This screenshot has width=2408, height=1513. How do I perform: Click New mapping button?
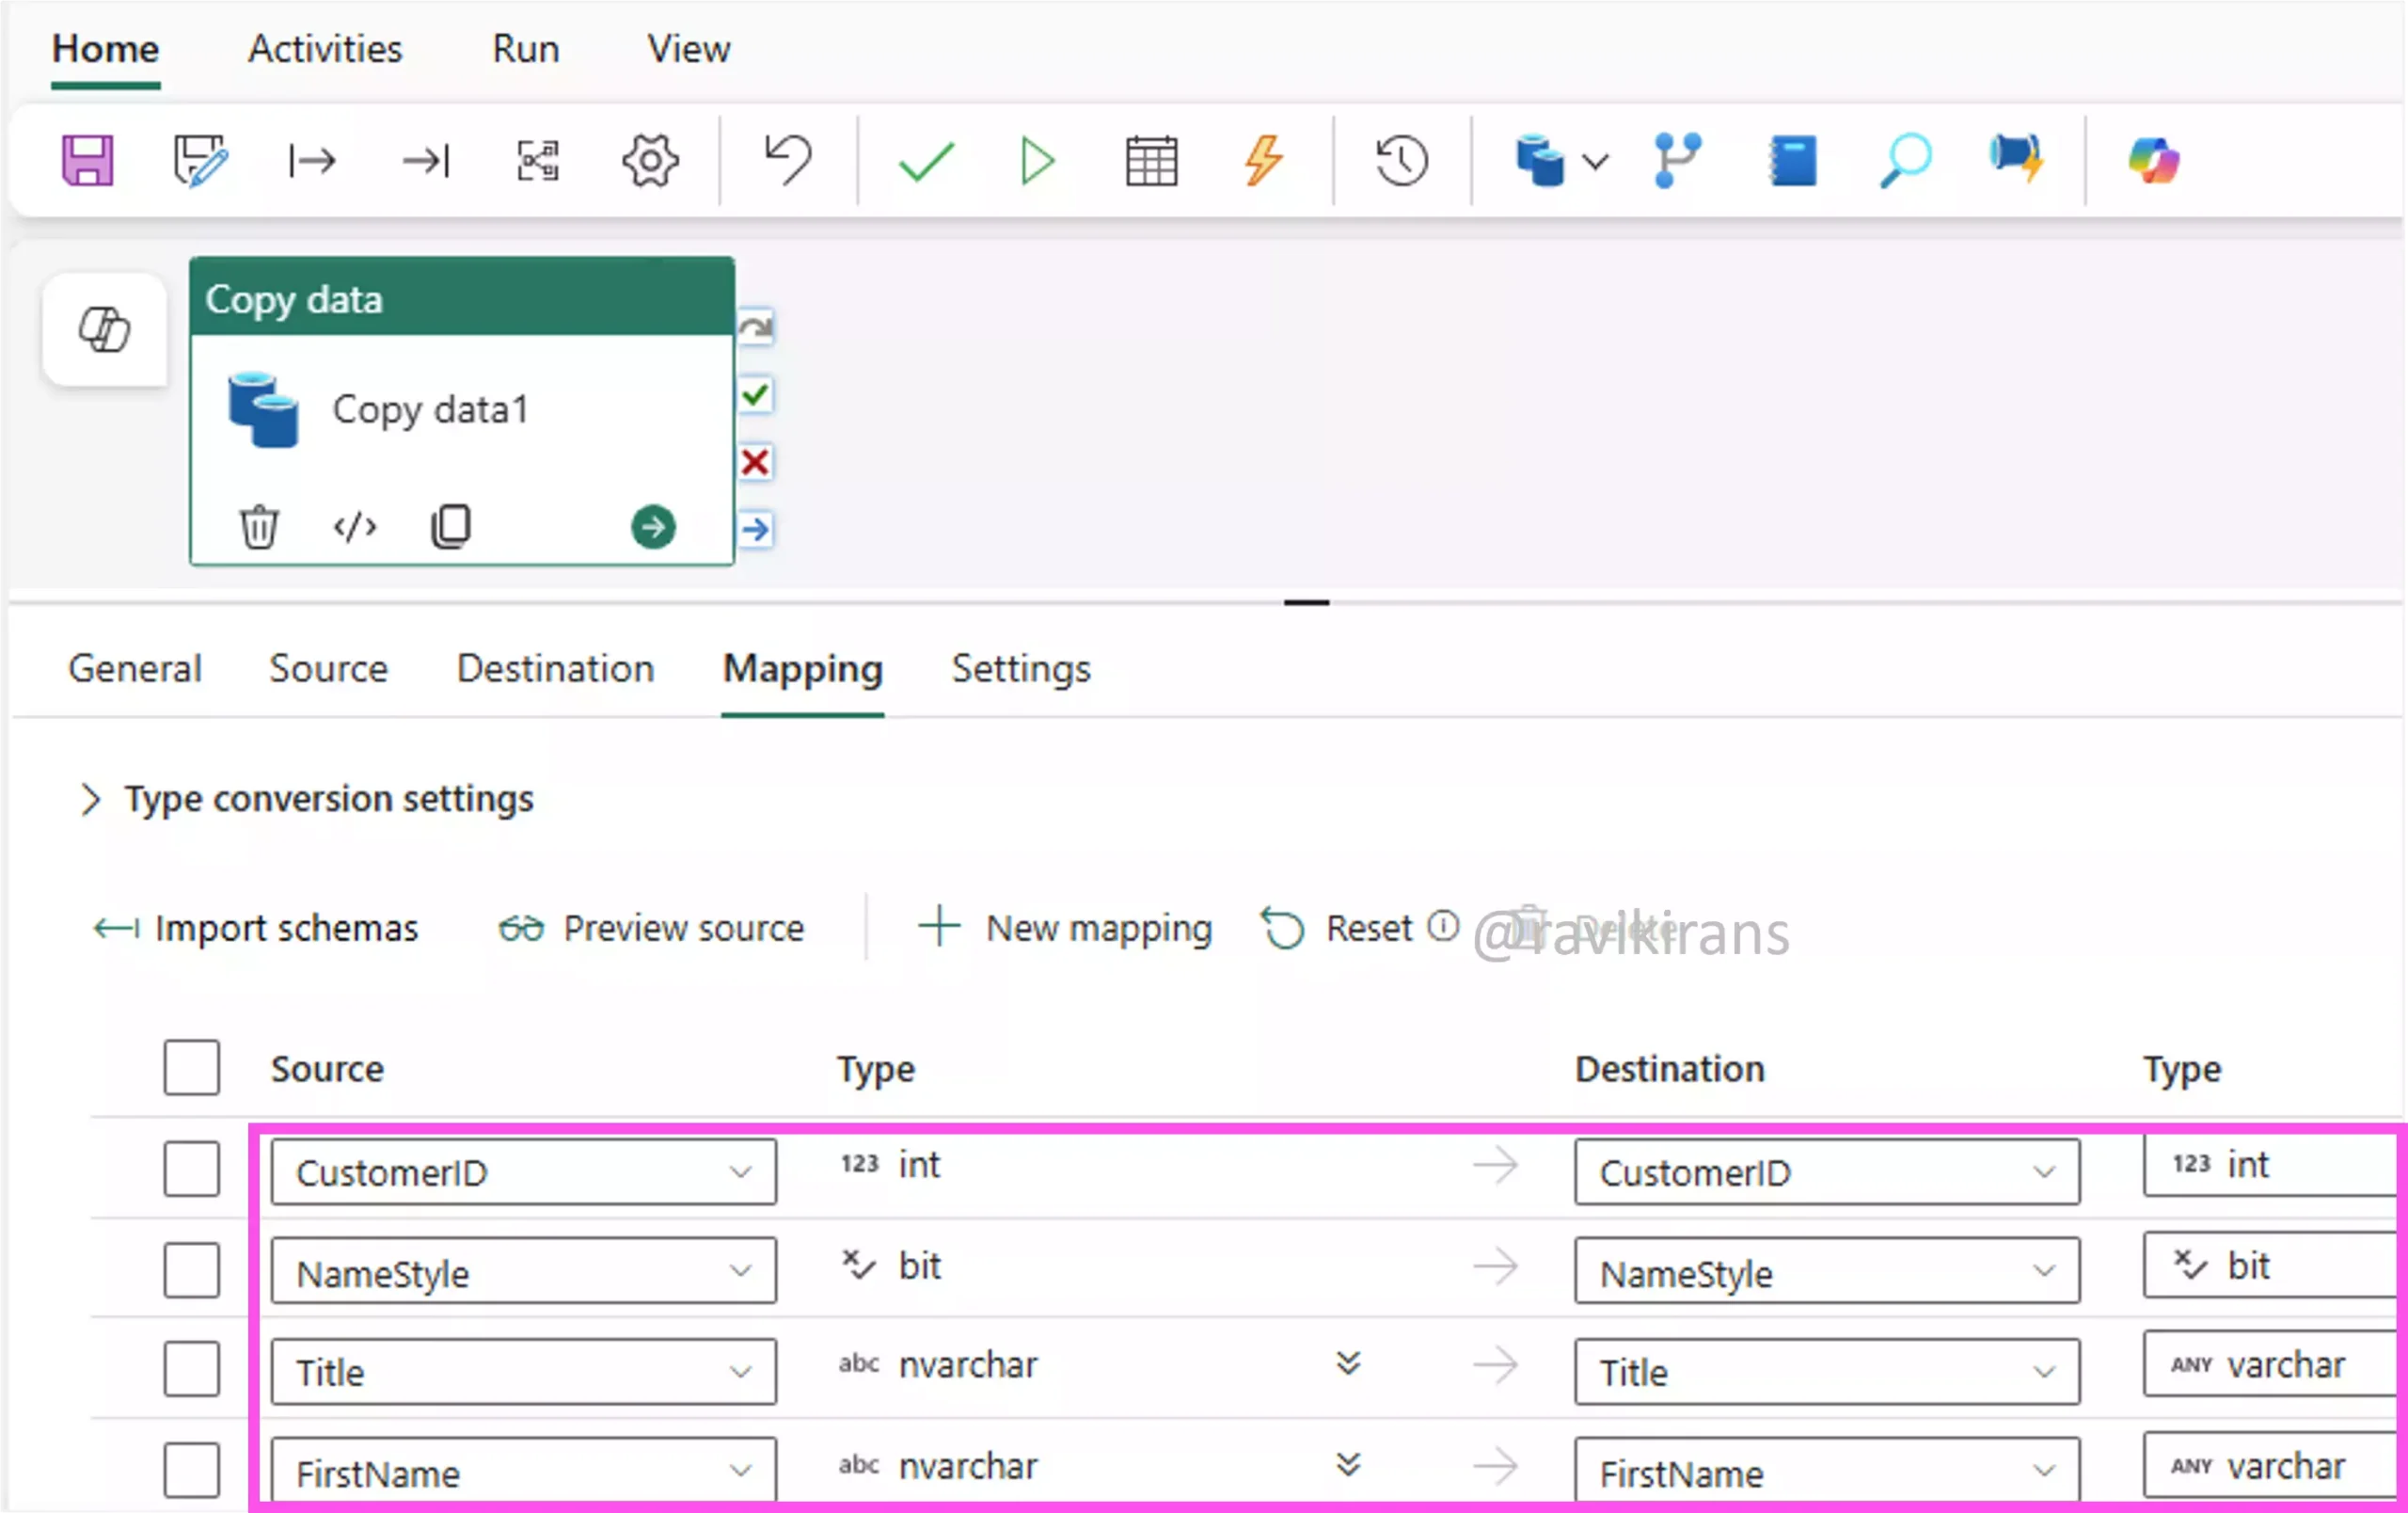click(x=1065, y=928)
